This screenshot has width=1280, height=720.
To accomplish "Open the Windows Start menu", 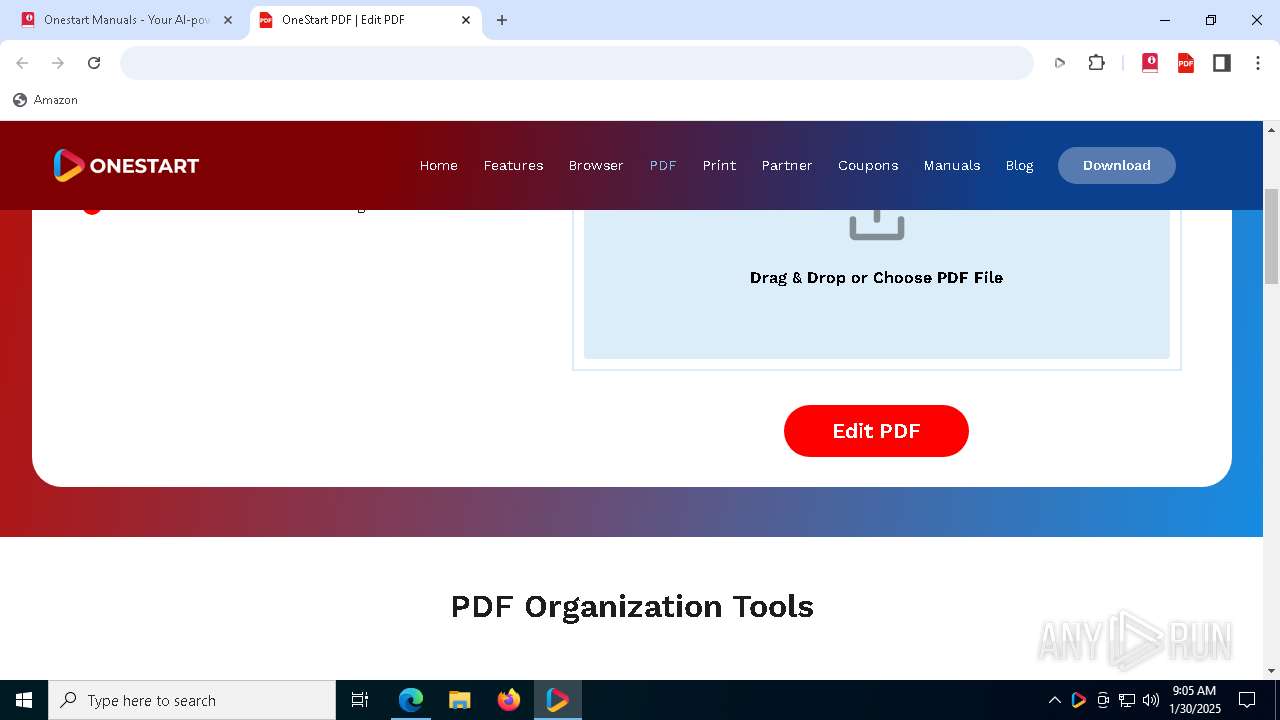I will pyautogui.click(x=24, y=700).
